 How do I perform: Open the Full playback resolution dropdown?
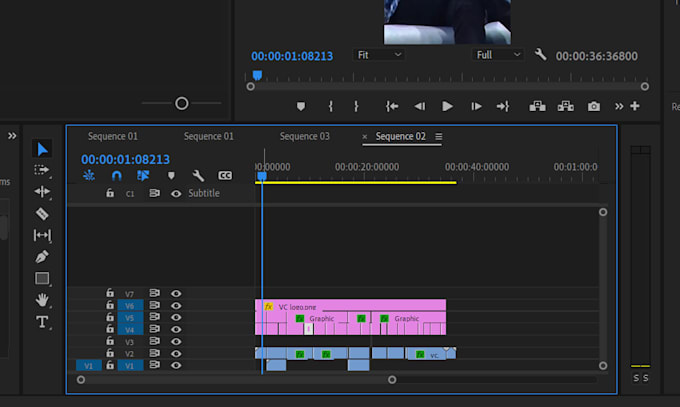(497, 55)
